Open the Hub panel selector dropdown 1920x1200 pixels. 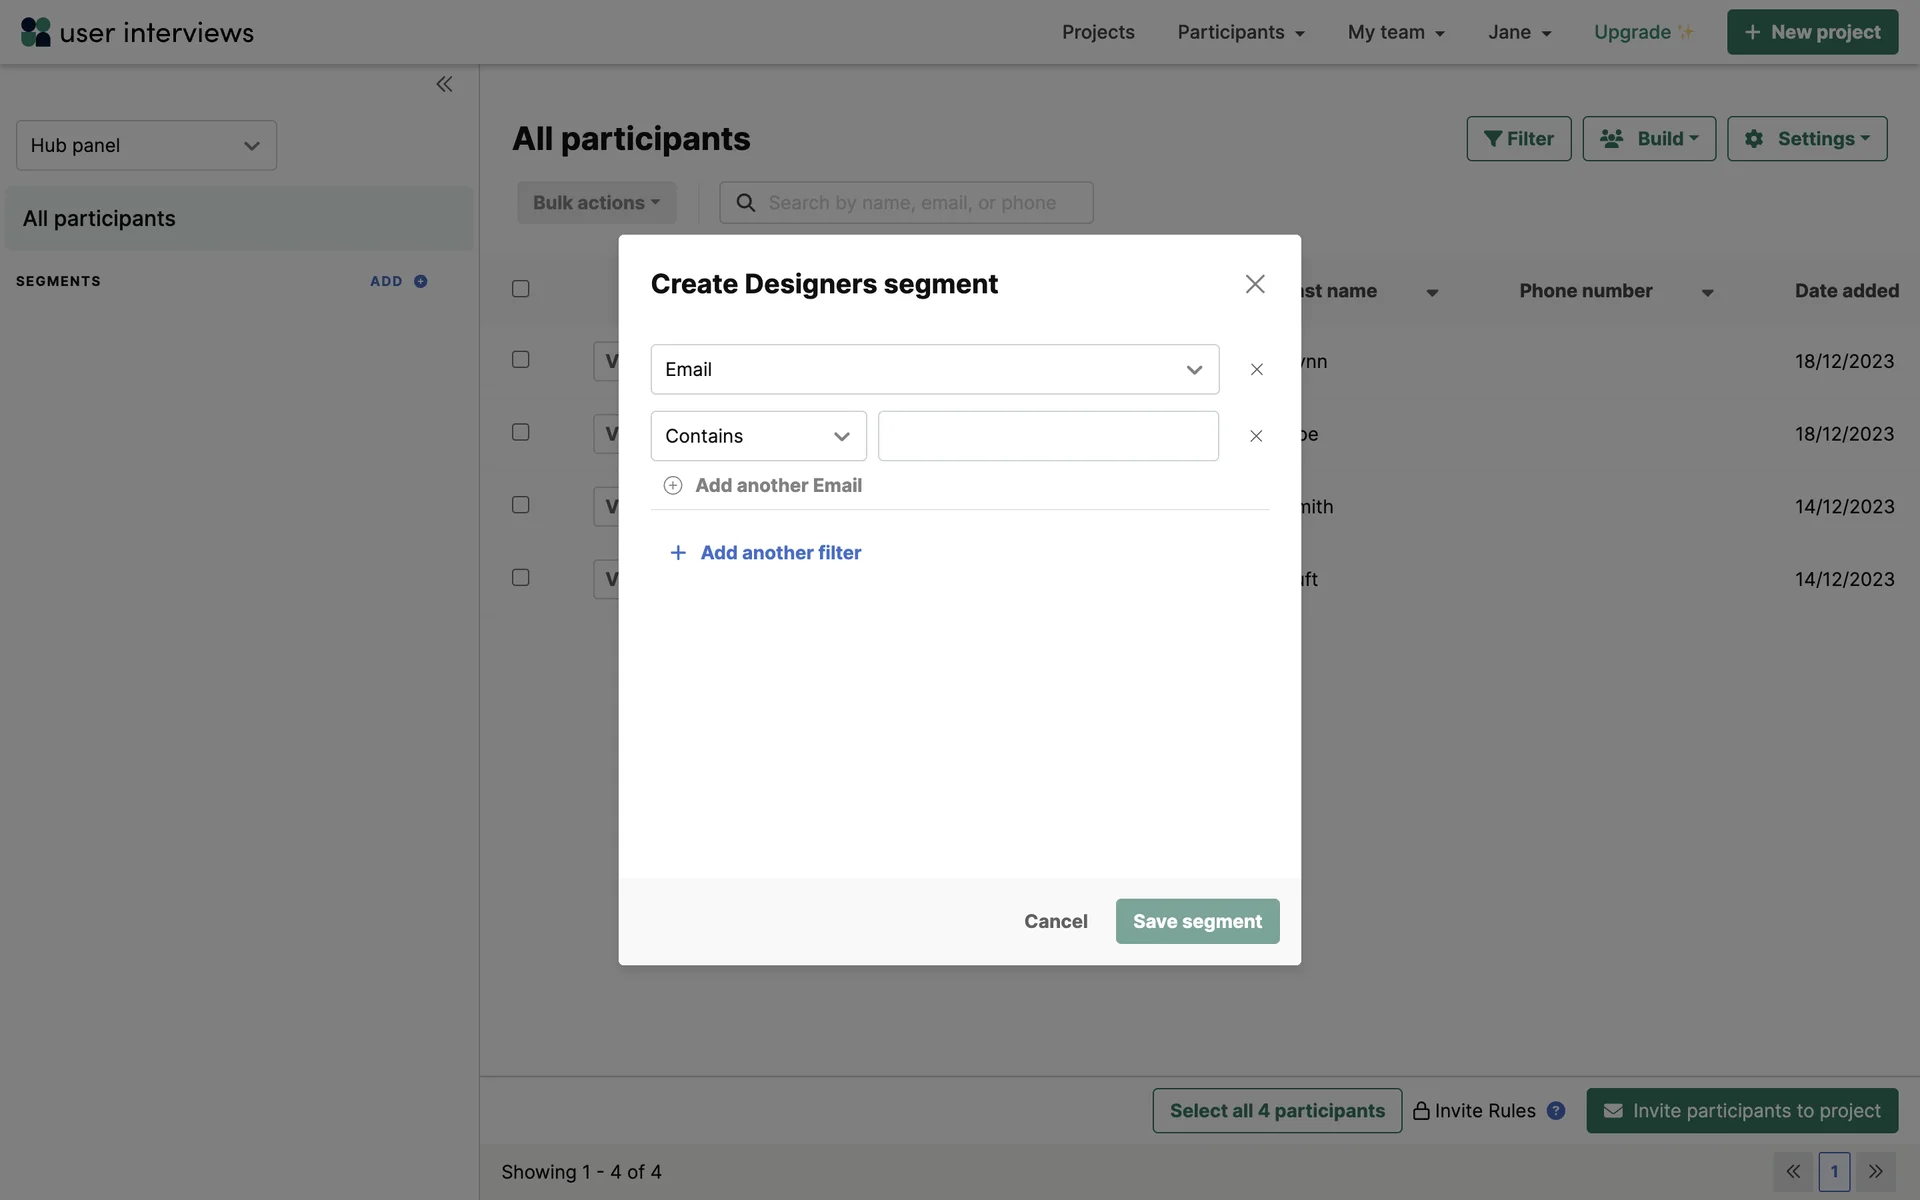(146, 146)
